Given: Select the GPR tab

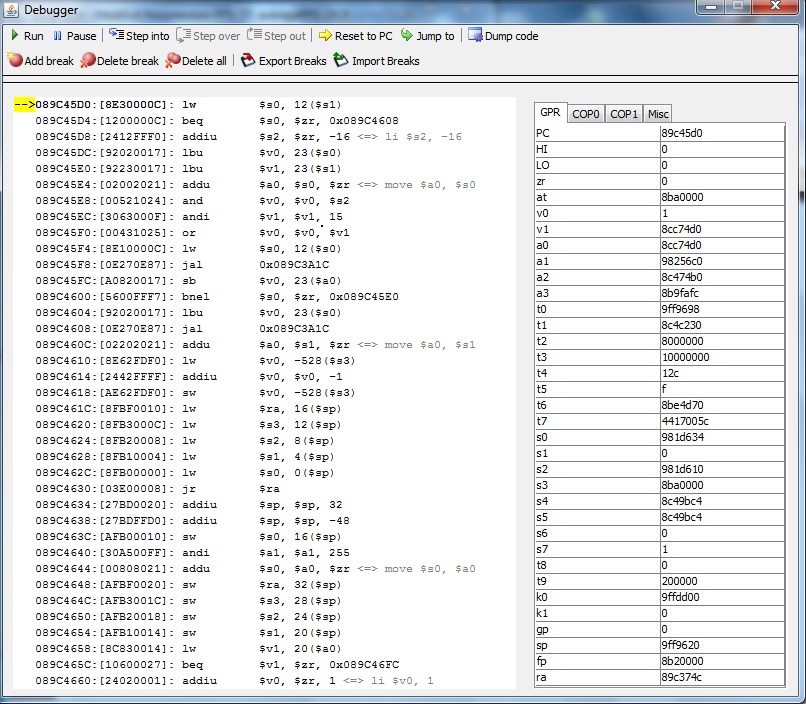Looking at the screenshot, I should (x=550, y=113).
